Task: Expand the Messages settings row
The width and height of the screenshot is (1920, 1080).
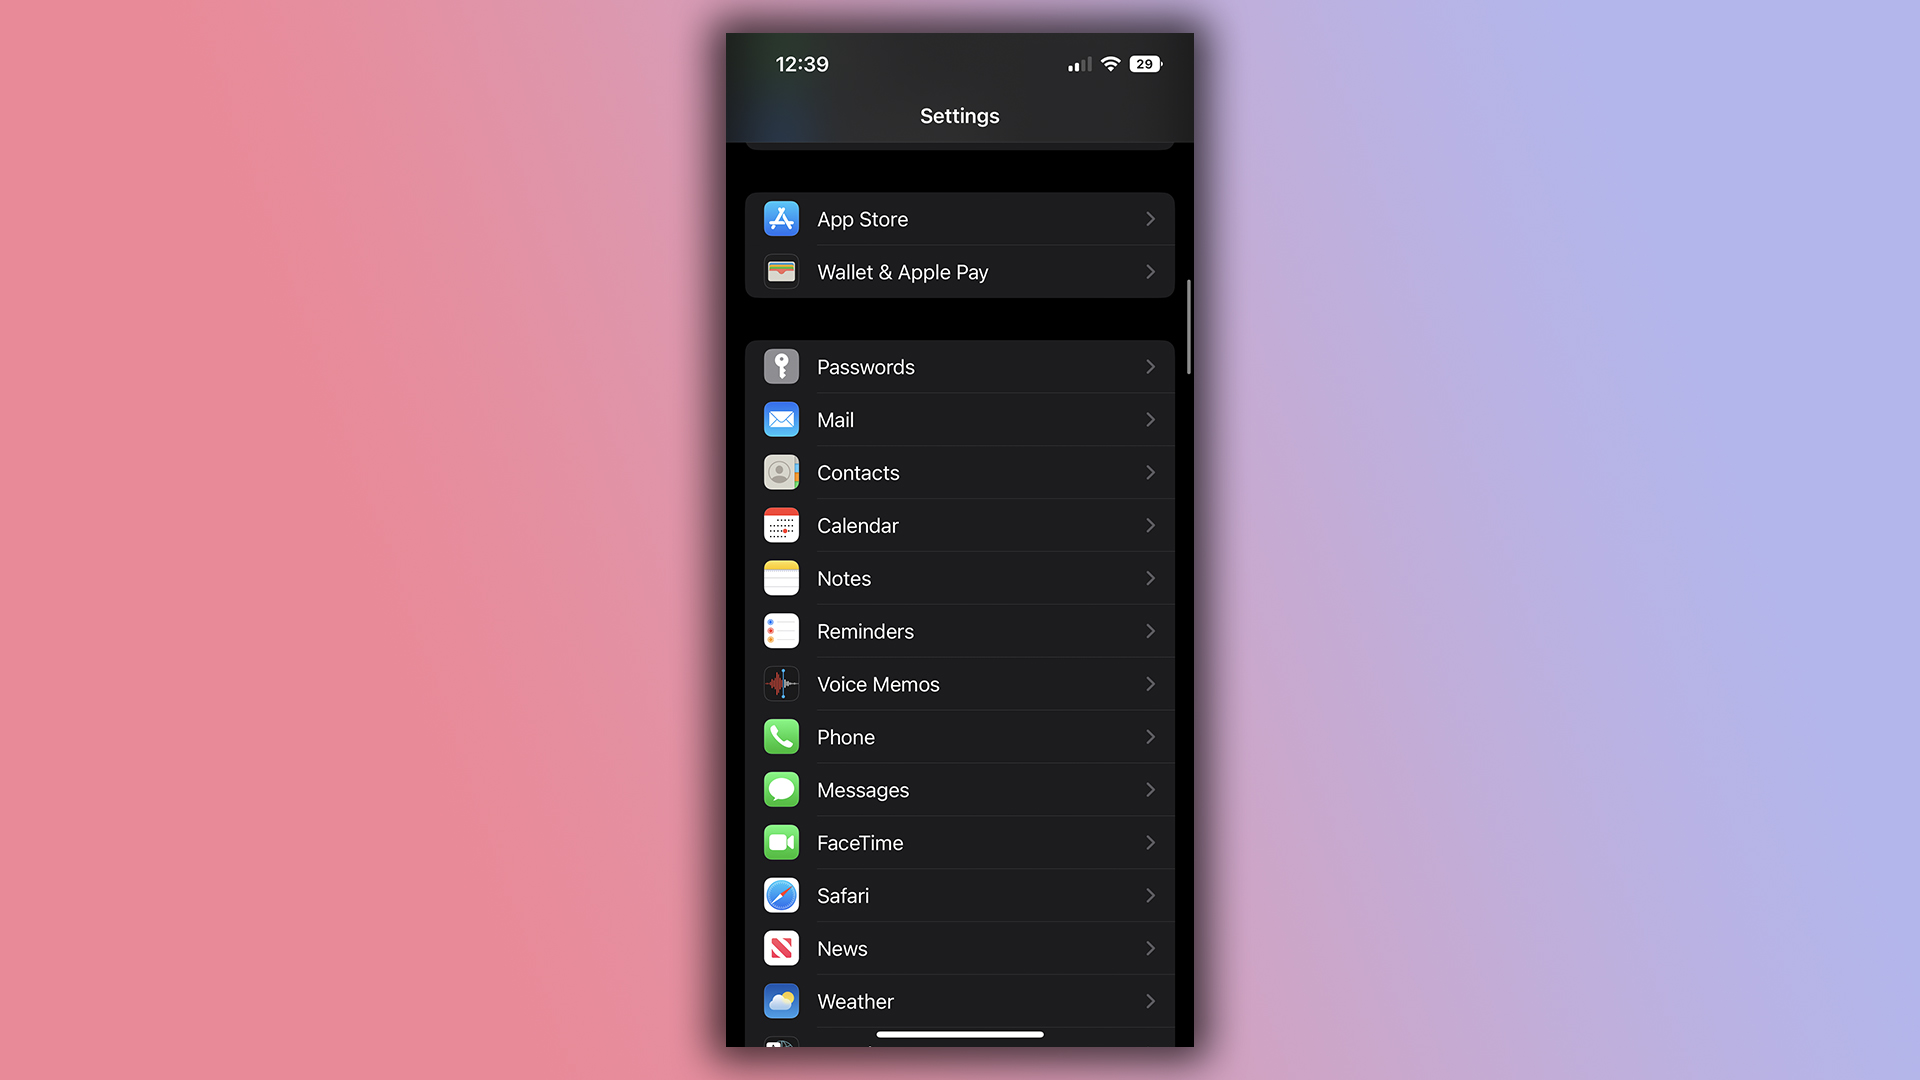Action: pyautogui.click(x=959, y=790)
